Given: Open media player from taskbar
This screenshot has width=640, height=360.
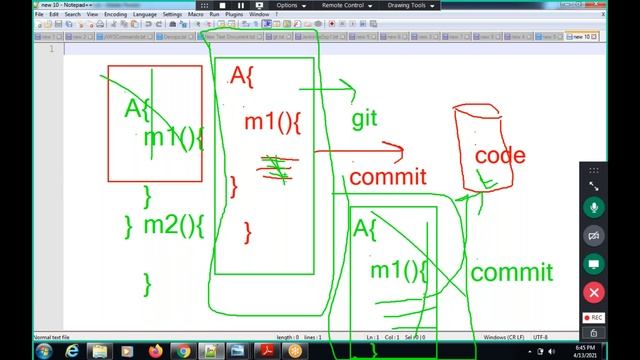Looking at the screenshot, I should (127, 351).
